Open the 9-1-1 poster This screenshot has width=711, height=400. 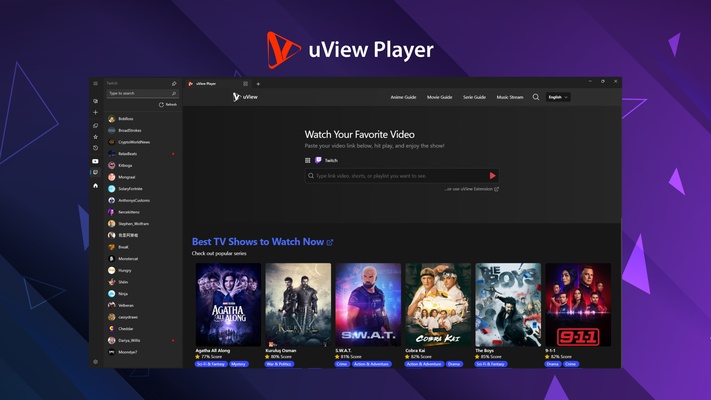578,305
